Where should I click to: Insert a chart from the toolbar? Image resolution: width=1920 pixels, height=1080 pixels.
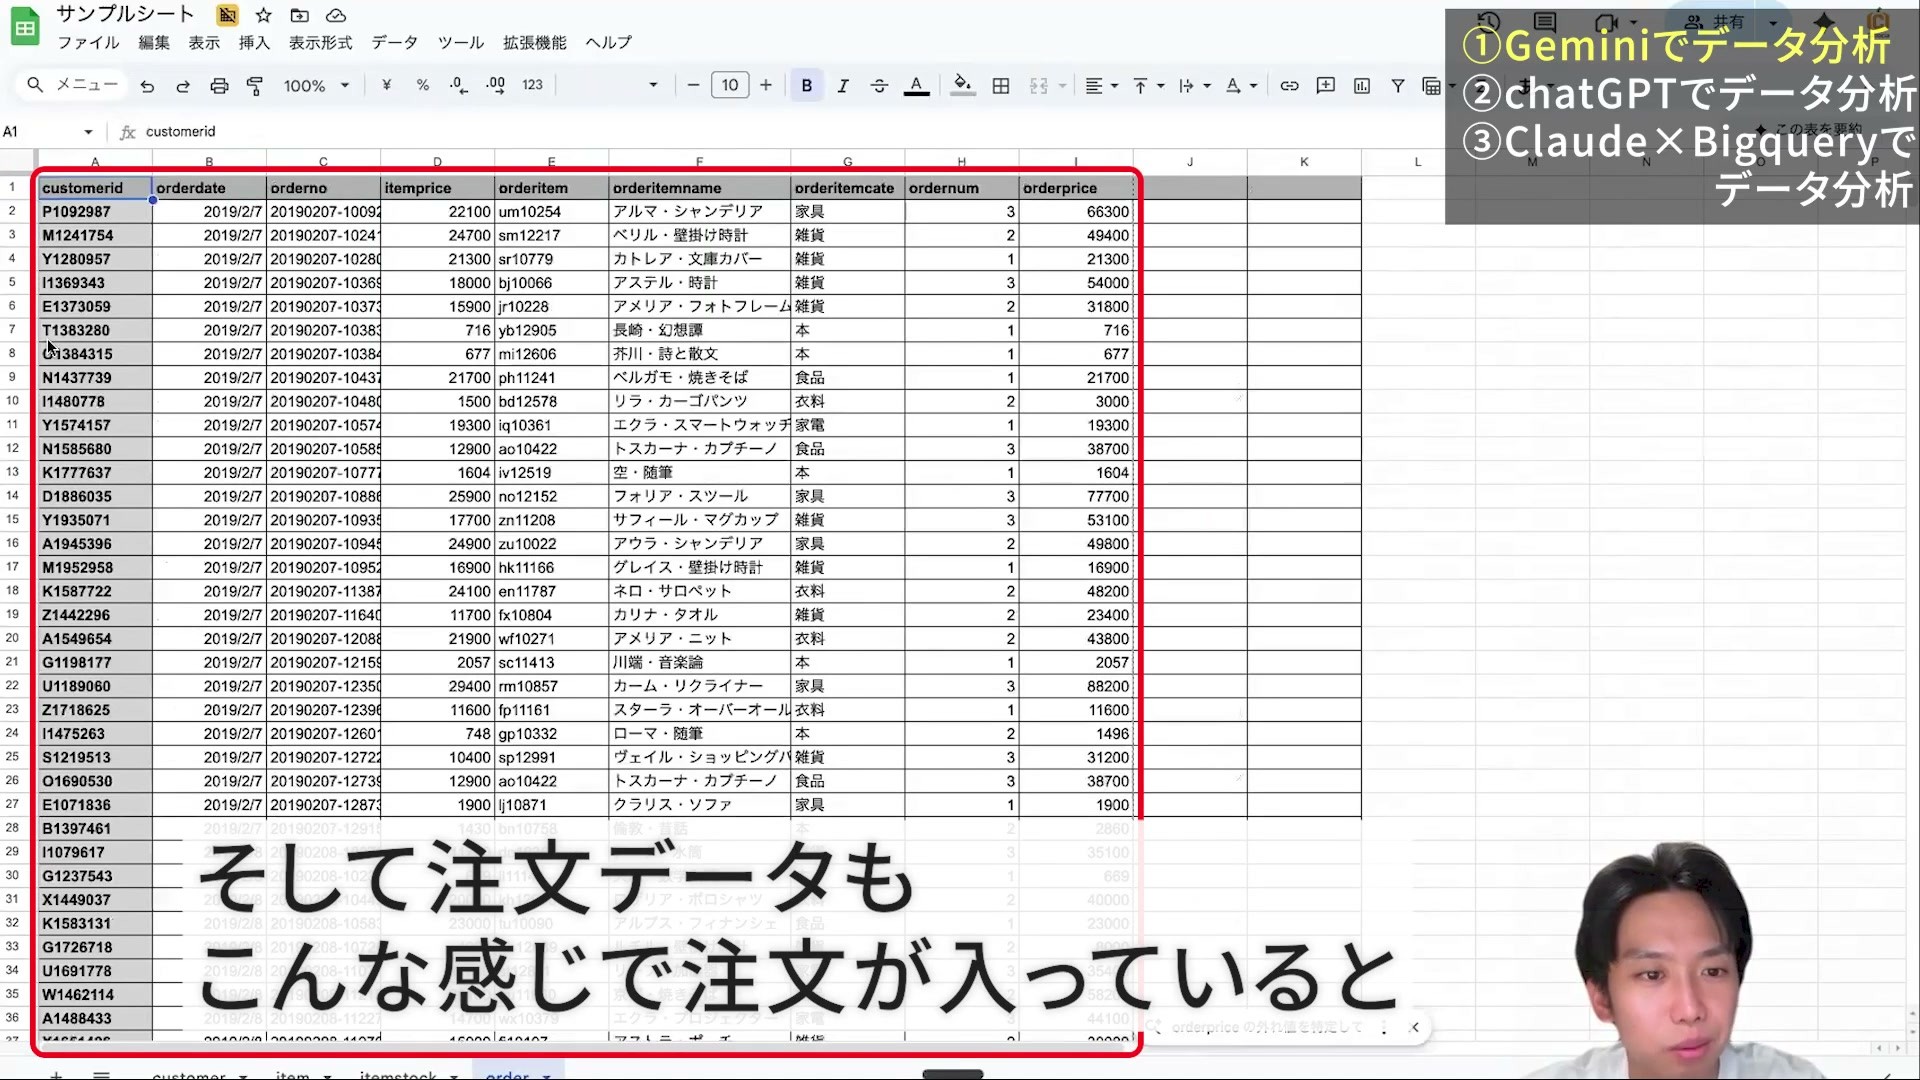[x=1362, y=86]
